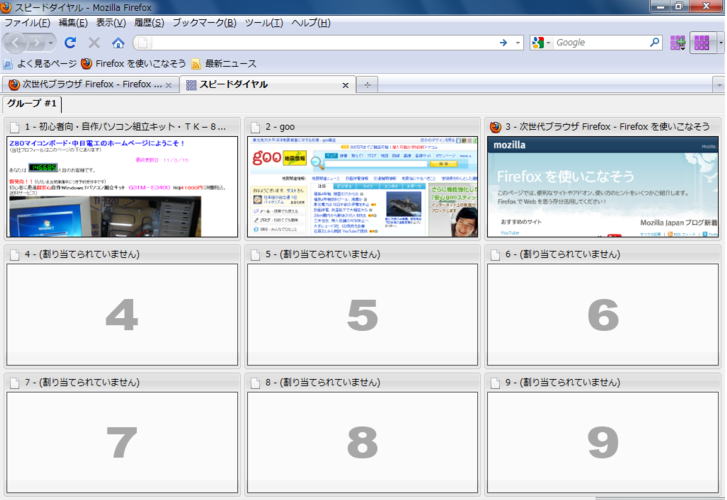
Task: Select empty dial slot 5
Action: [x=363, y=314]
